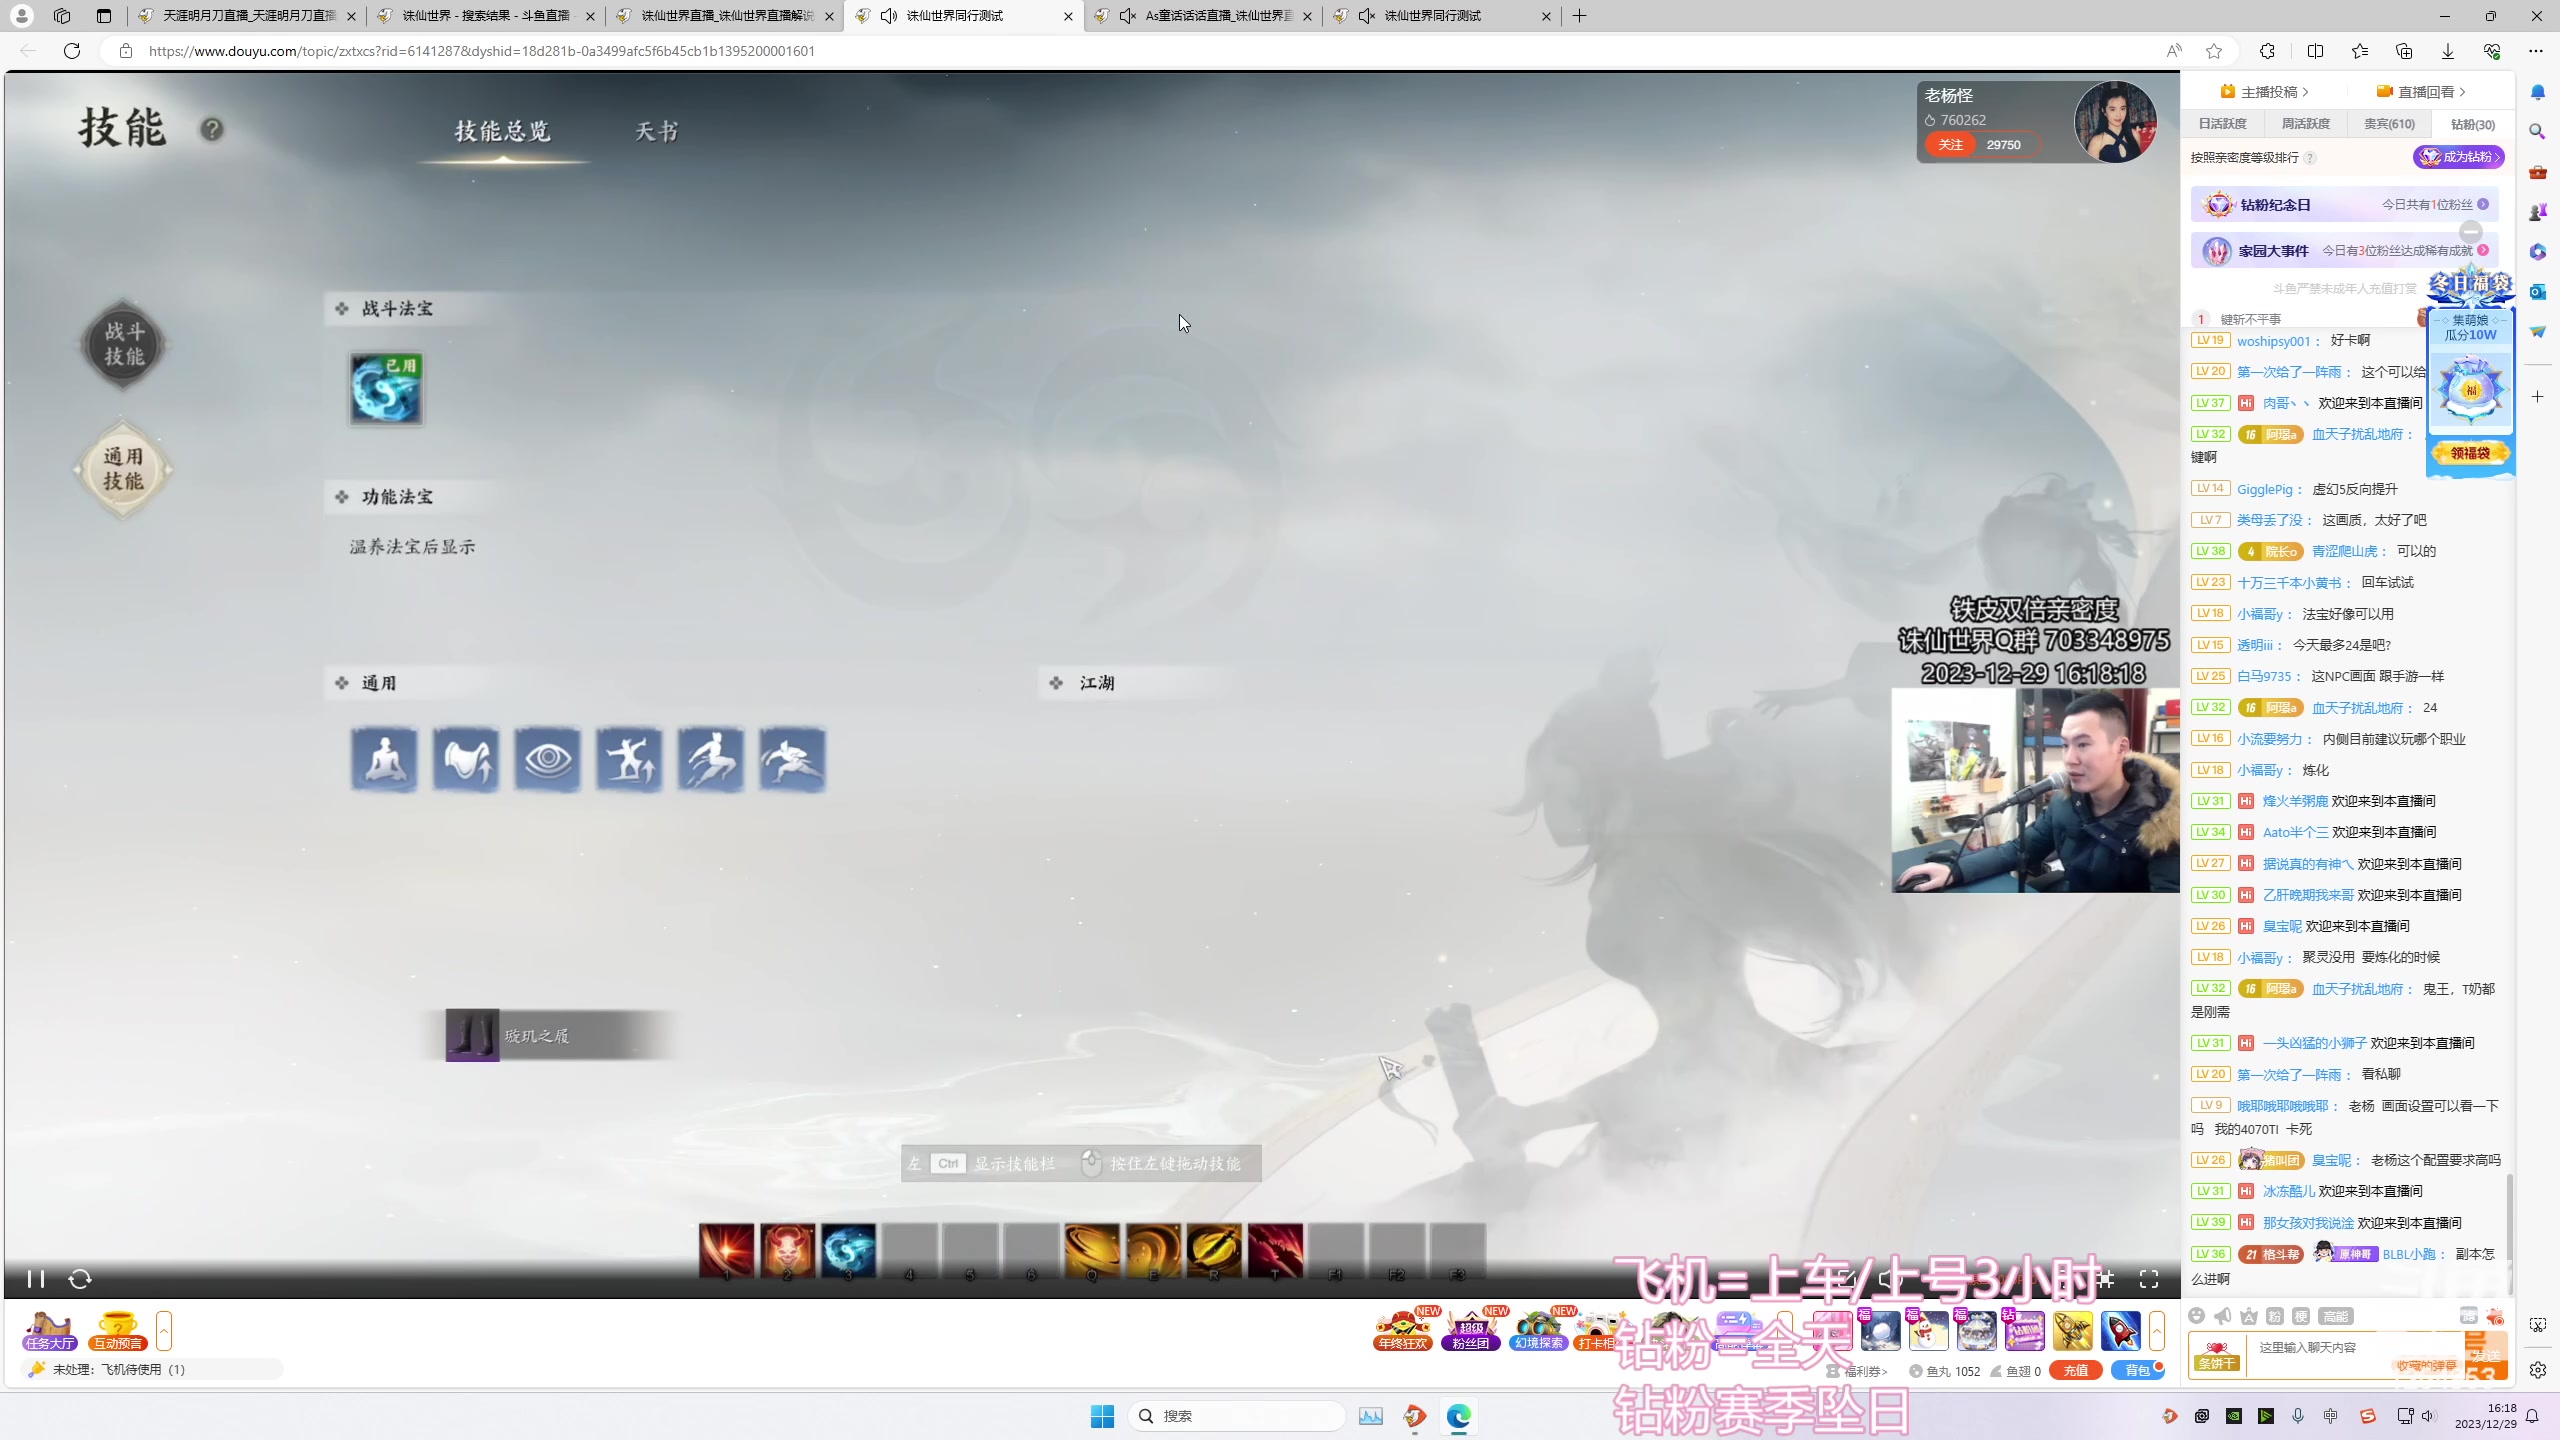Viewport: 2560px width, 1440px height.
Task: Select the red rocket gift icon
Action: pyautogui.click(x=2120, y=1331)
